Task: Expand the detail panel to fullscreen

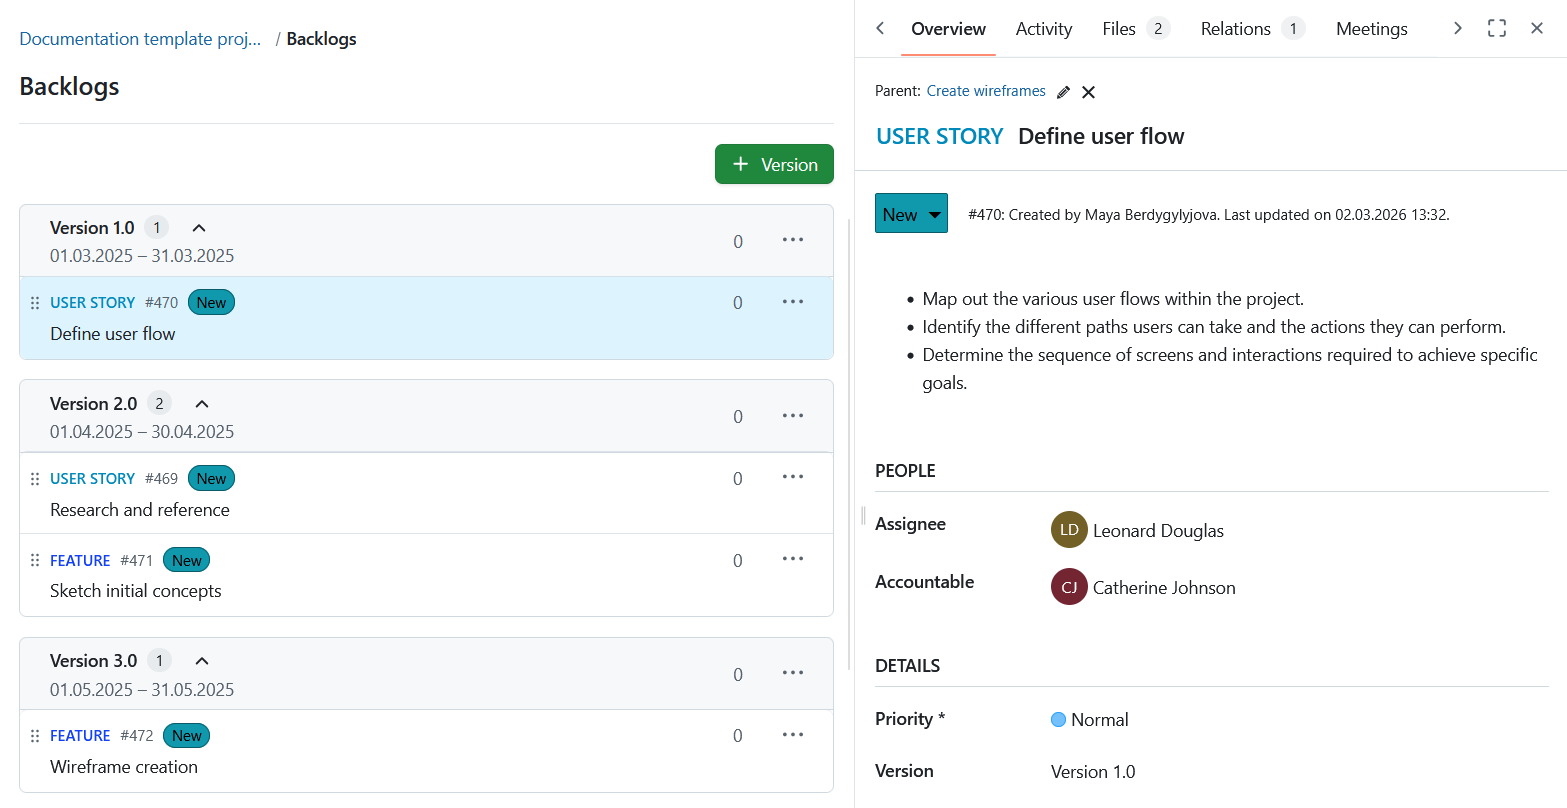Action: coord(1497,28)
